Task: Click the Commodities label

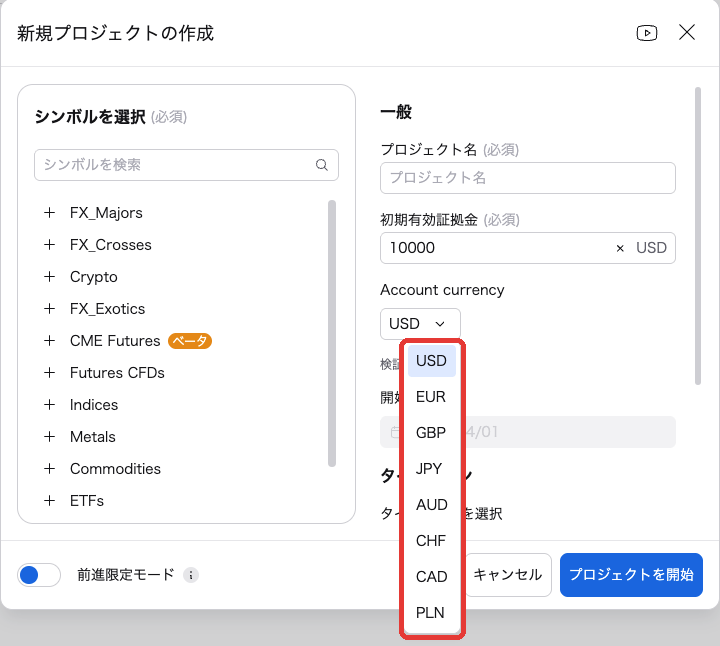Action: click(115, 469)
